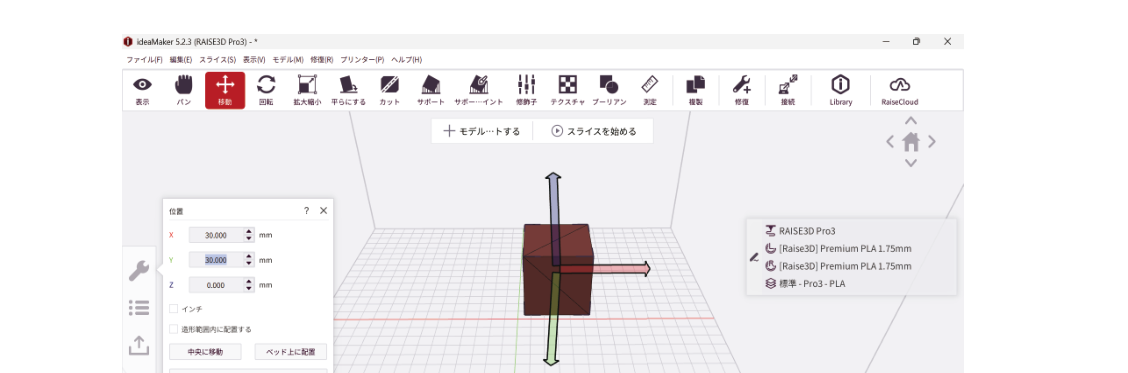Click the pencil edit icon beside printer info
This screenshot has width=1128, height=373.
pos(754,257)
